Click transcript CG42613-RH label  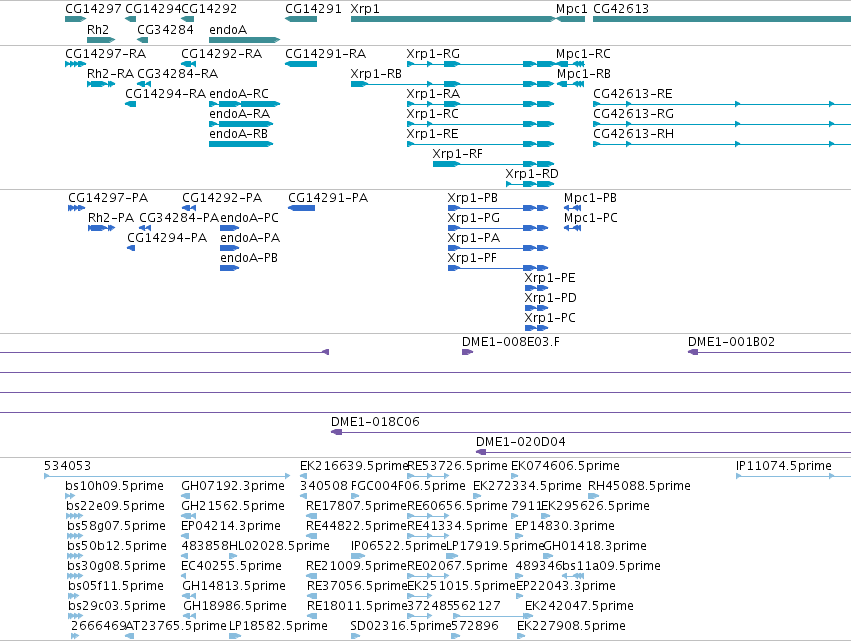pyautogui.click(x=633, y=134)
